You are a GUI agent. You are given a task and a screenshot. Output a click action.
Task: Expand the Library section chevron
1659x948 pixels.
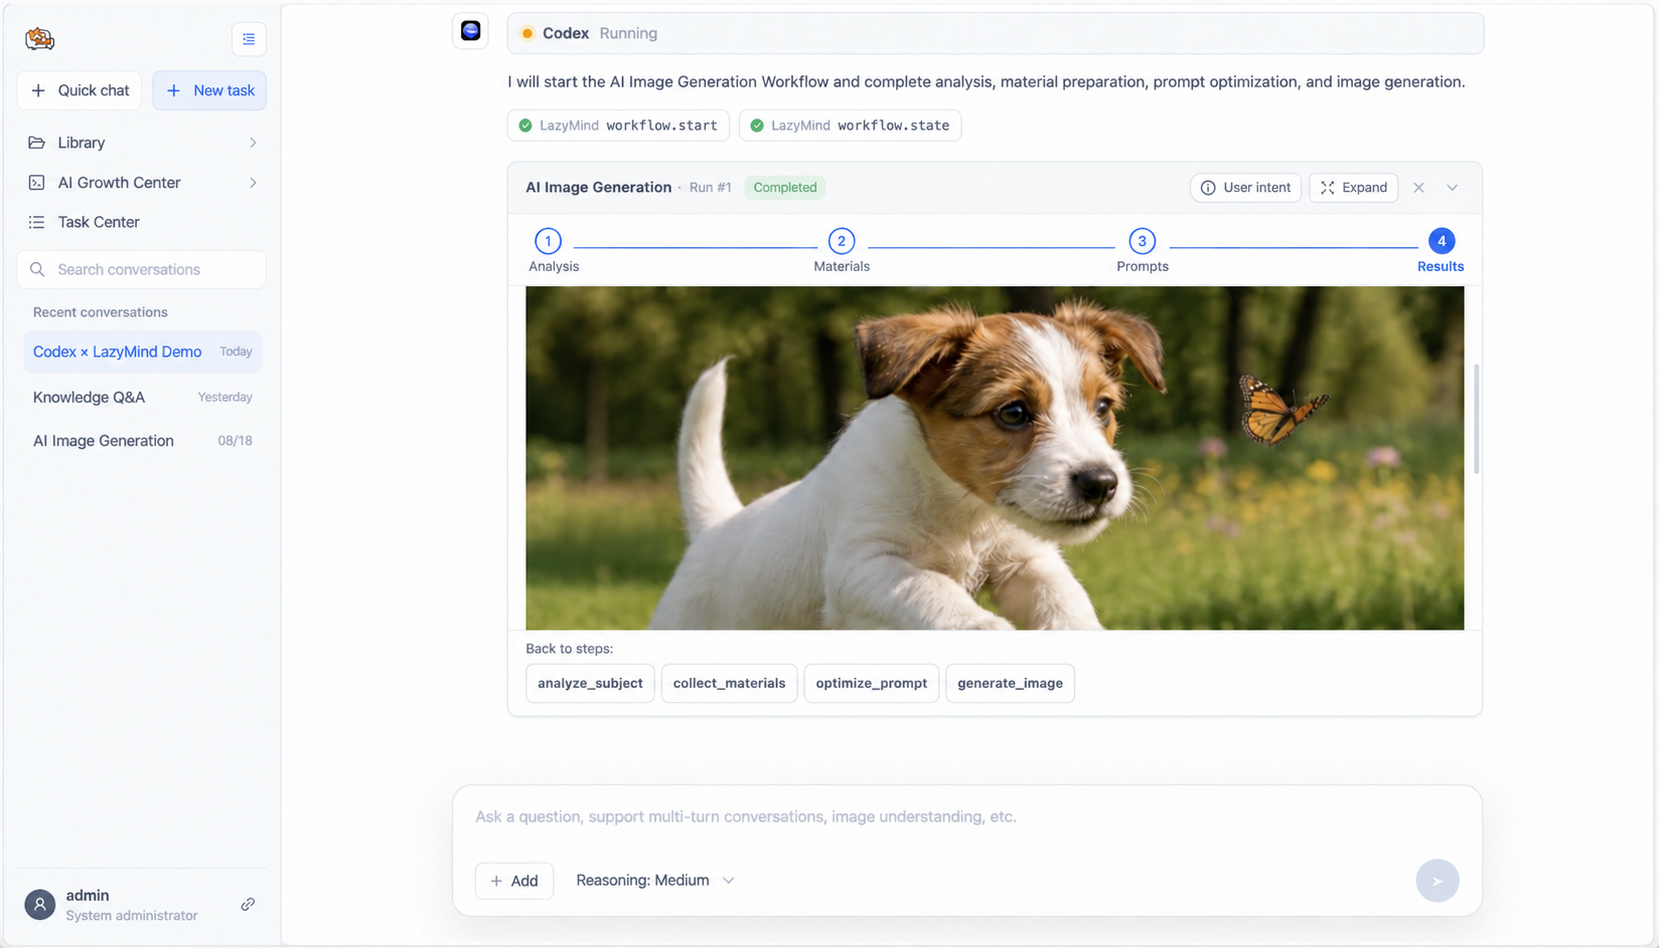point(253,143)
